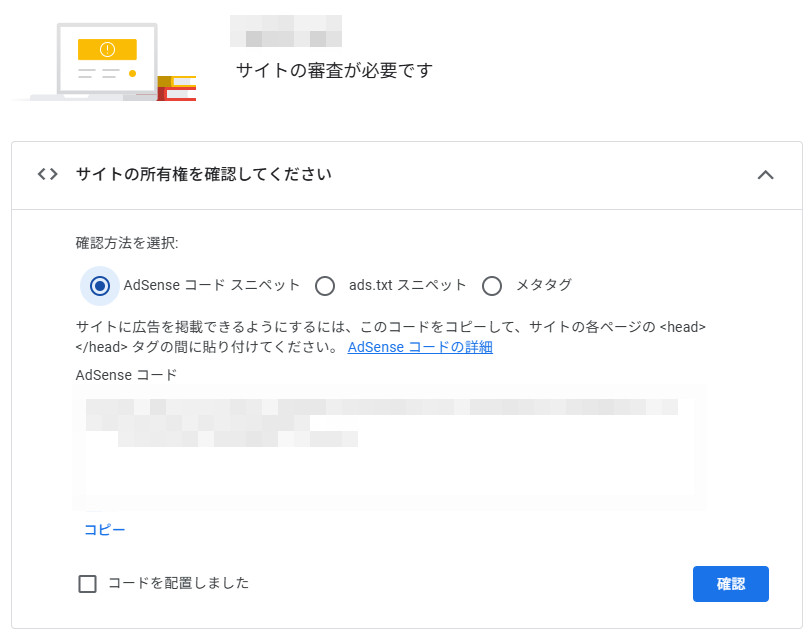This screenshot has width=810, height=633.
Task: Click the サイトの所有権を確認してください header title
Action: (204, 174)
